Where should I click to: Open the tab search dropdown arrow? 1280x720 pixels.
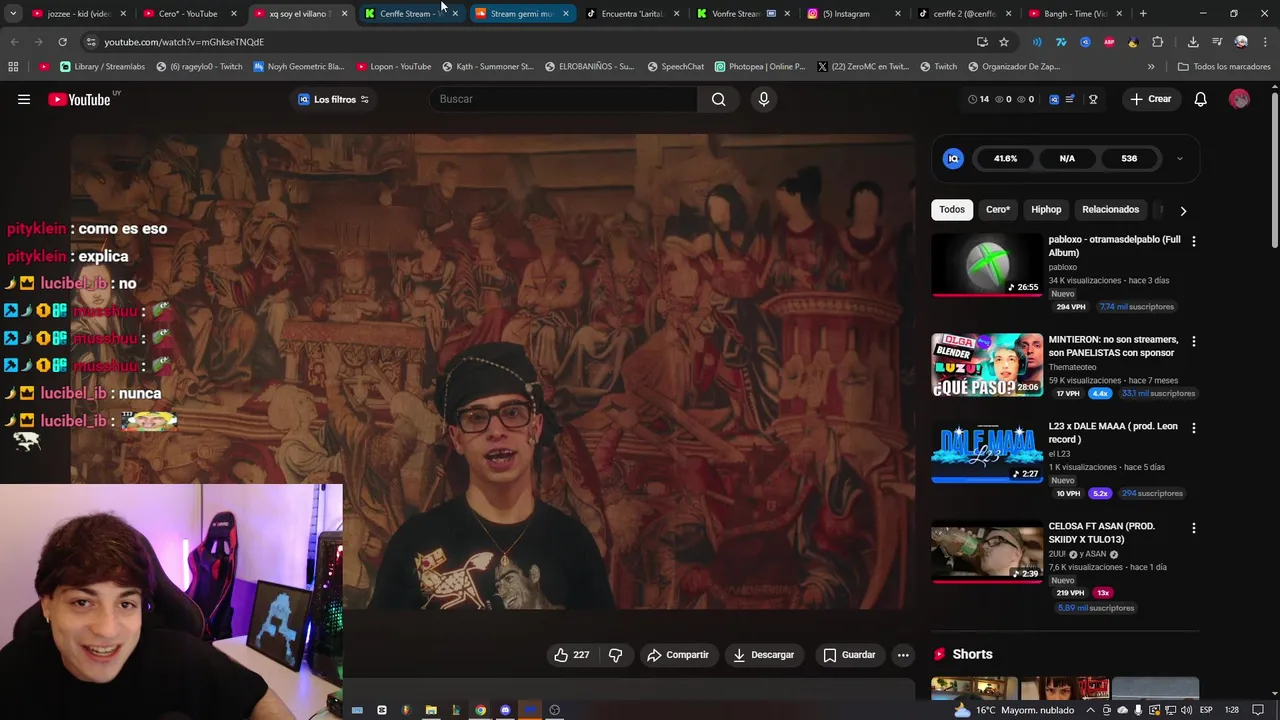click(x=13, y=14)
